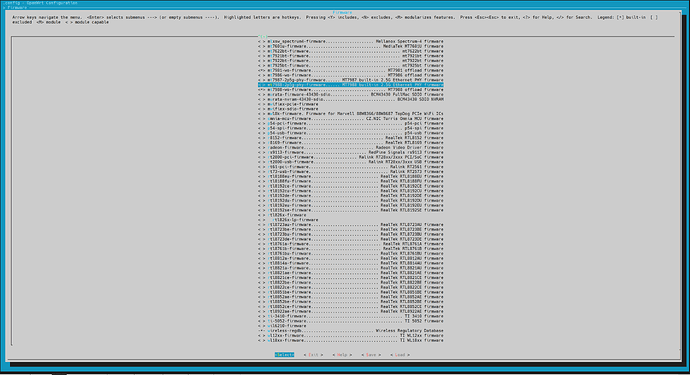
Task: Toggle the wl18xx-firmware selection bracket
Action: pyautogui.click(x=262, y=340)
